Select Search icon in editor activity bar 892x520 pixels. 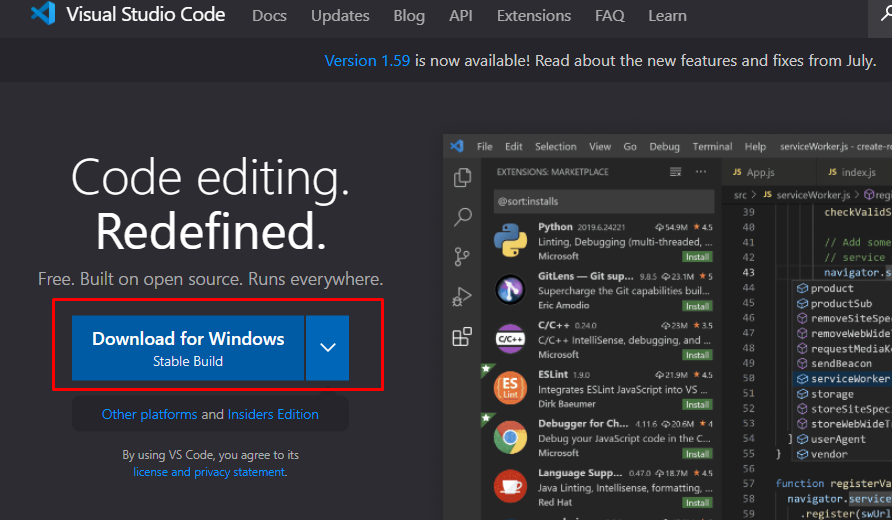[462, 217]
